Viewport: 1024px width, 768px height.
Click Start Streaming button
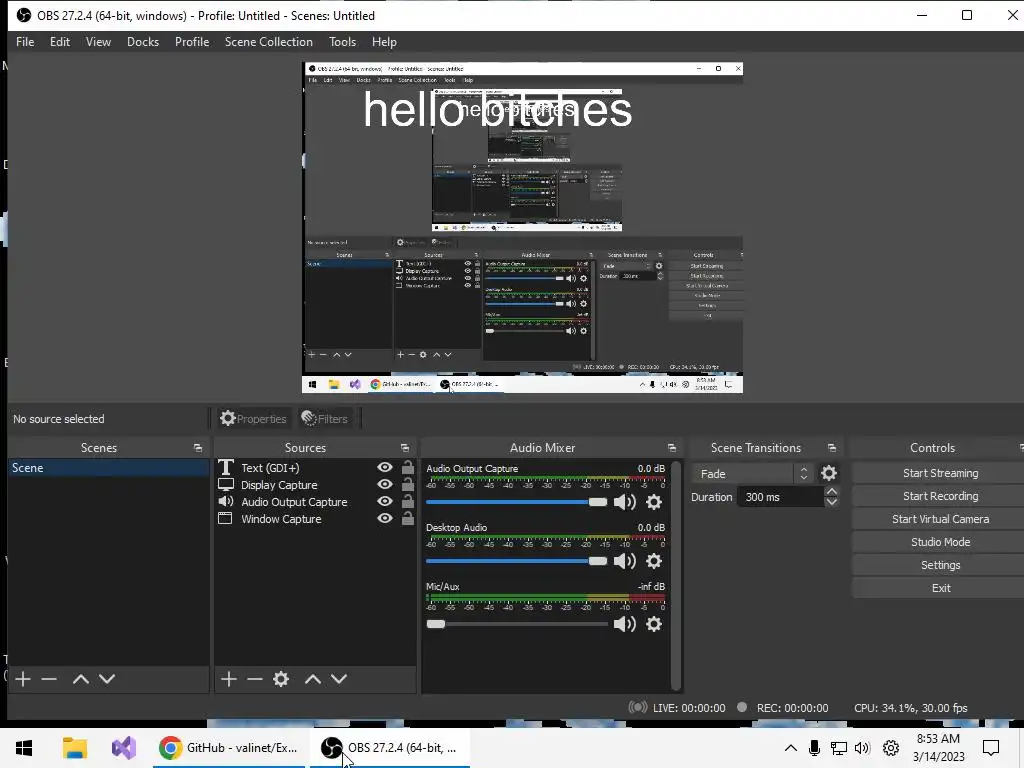coord(940,473)
